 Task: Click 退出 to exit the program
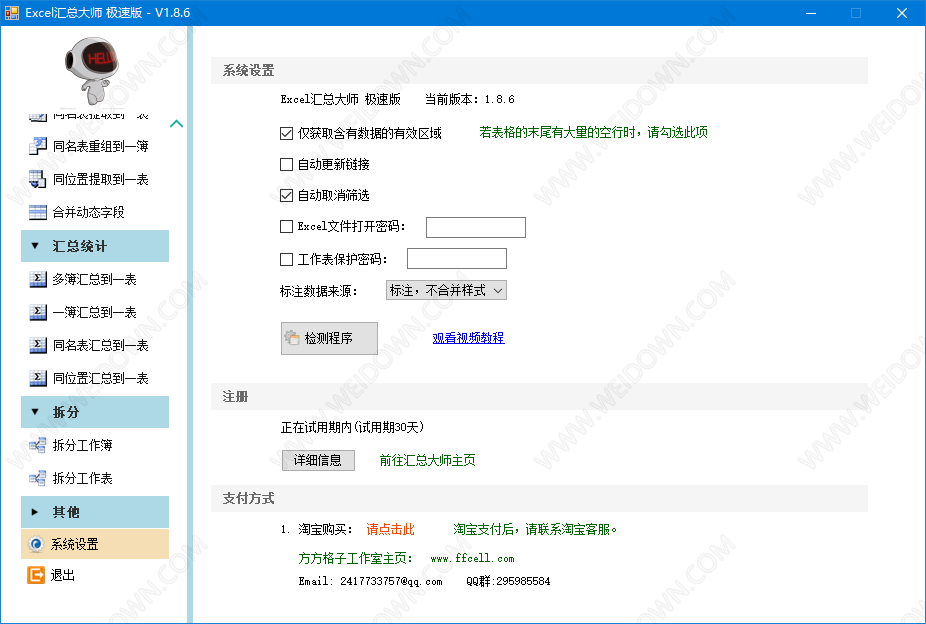pos(63,575)
